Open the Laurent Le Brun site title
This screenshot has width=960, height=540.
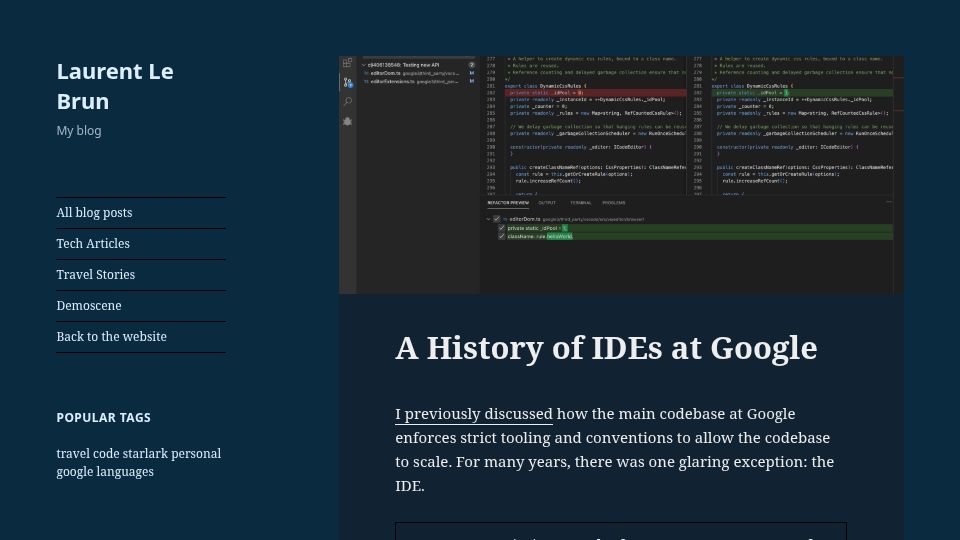pos(114,86)
